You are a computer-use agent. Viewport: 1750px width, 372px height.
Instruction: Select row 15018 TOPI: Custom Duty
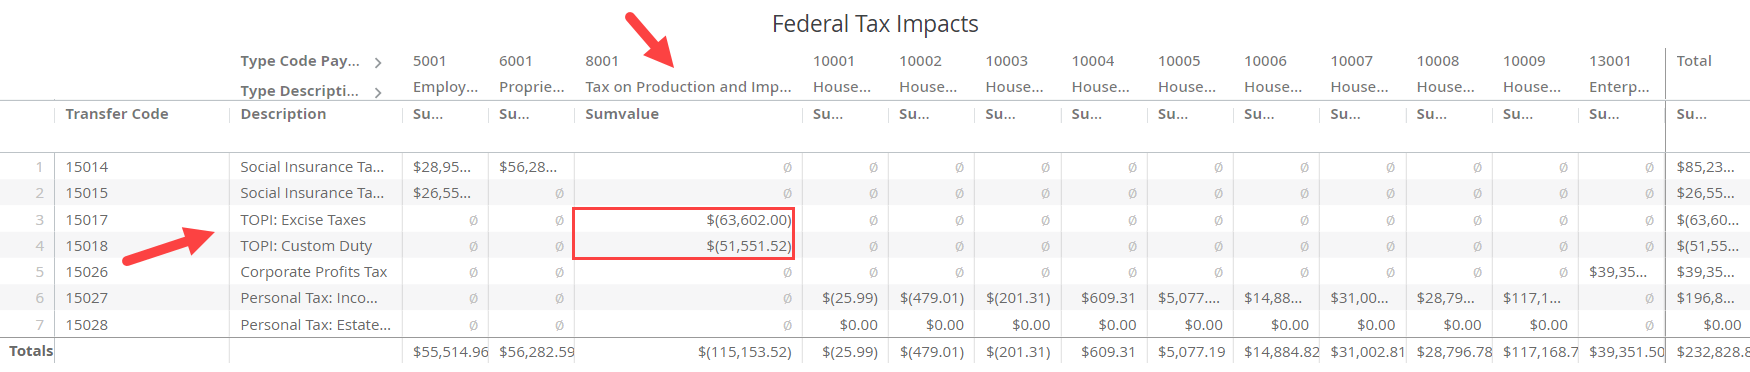click(875, 246)
